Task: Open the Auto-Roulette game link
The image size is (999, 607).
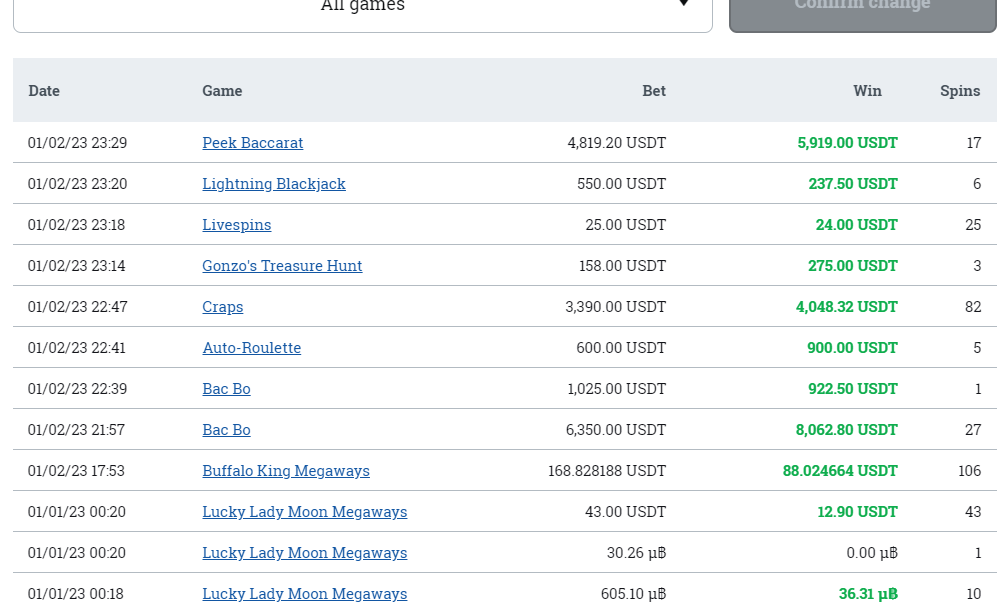Action: [251, 348]
